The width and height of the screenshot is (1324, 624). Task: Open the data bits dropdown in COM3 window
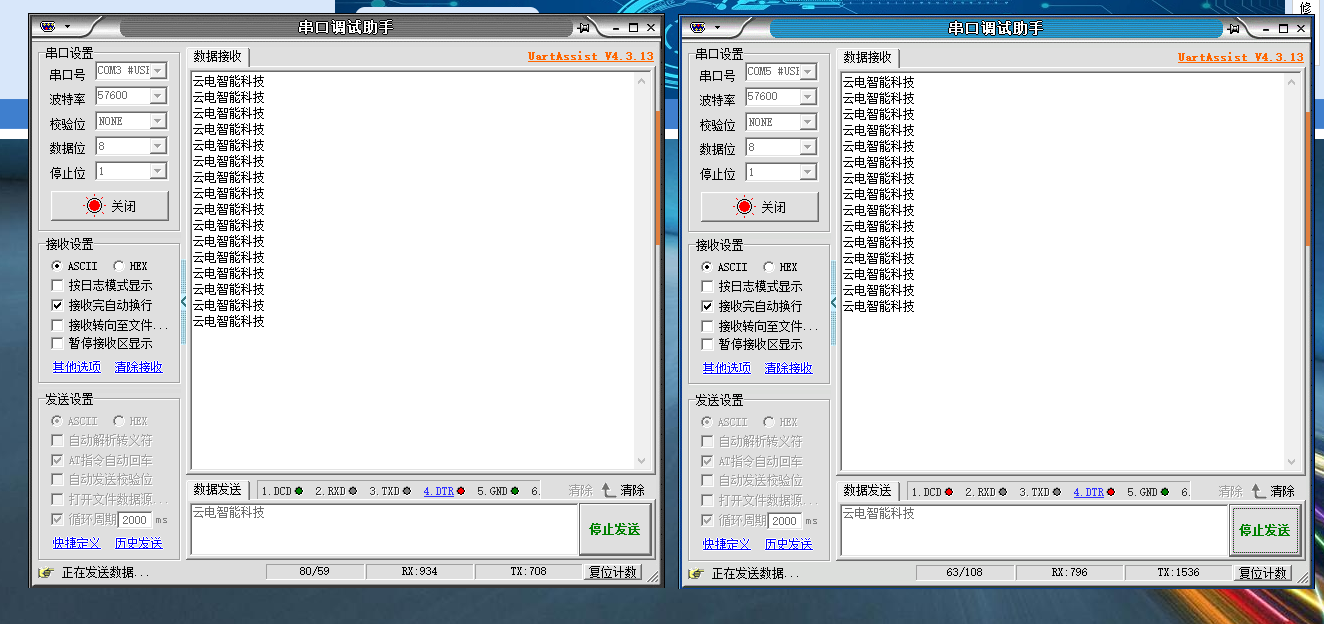point(158,146)
